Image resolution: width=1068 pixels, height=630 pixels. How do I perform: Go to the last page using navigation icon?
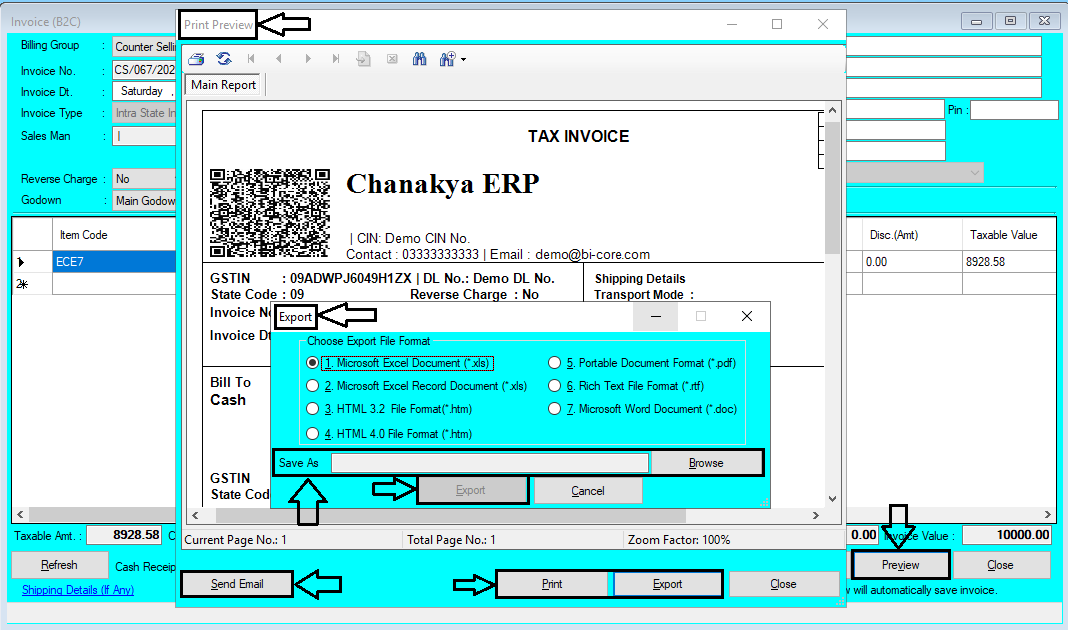[336, 59]
